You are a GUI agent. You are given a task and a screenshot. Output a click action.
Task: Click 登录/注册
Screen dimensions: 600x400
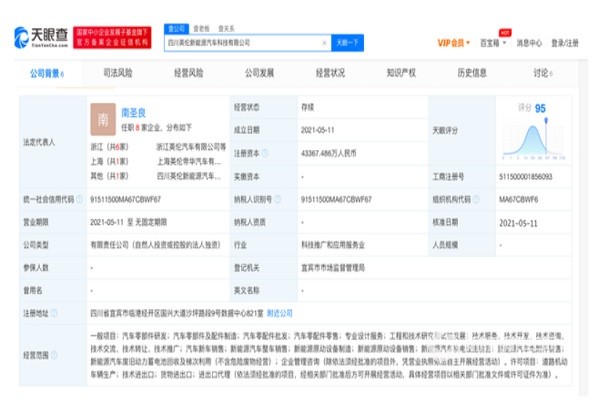565,43
